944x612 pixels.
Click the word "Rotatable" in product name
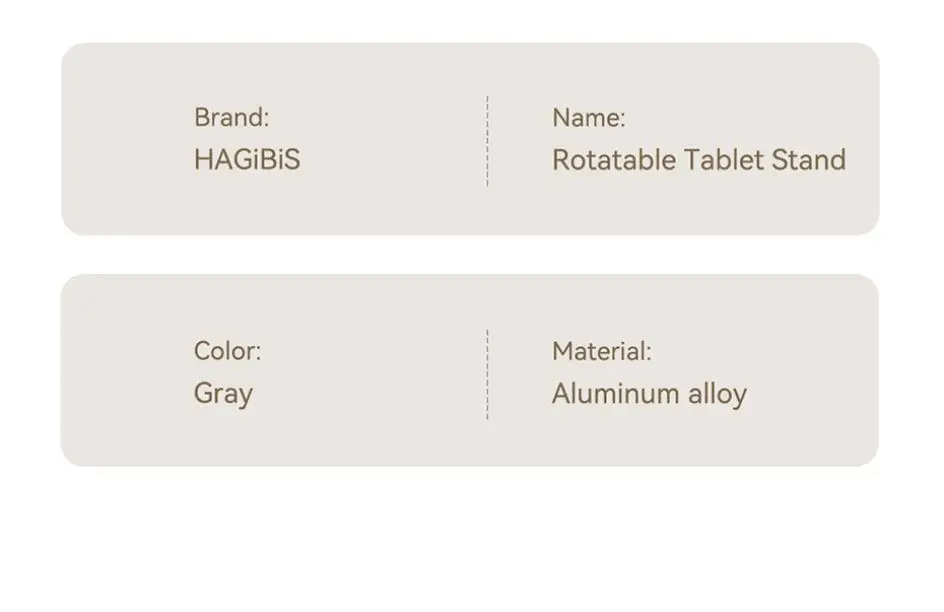(x=614, y=160)
